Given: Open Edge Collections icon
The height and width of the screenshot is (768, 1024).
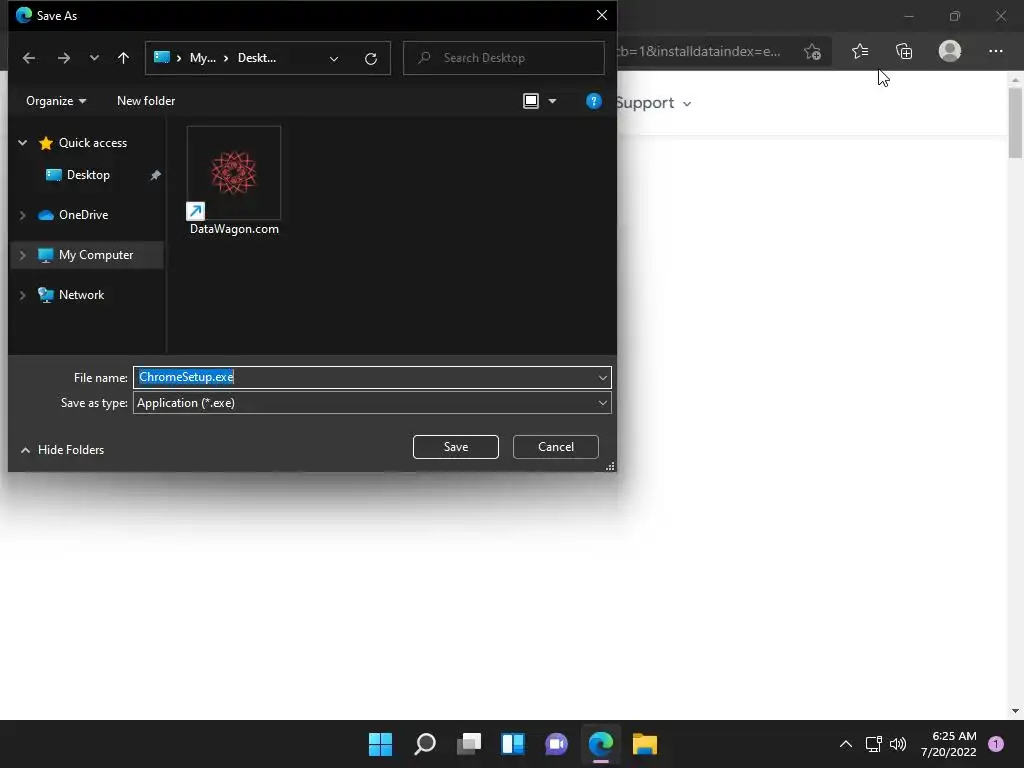Looking at the screenshot, I should click(x=904, y=51).
